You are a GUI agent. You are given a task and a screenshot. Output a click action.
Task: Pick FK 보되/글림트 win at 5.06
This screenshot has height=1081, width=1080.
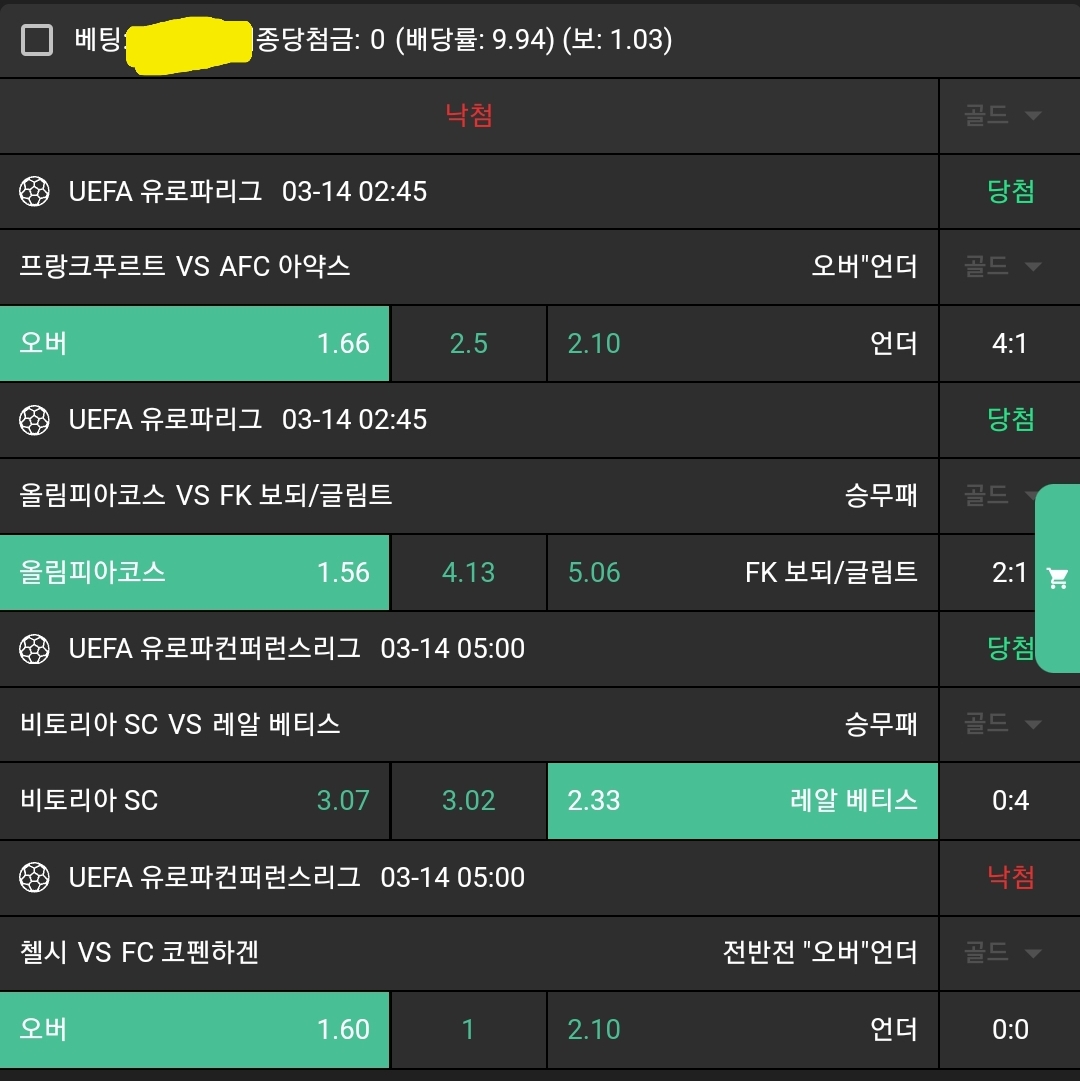[x=742, y=572]
